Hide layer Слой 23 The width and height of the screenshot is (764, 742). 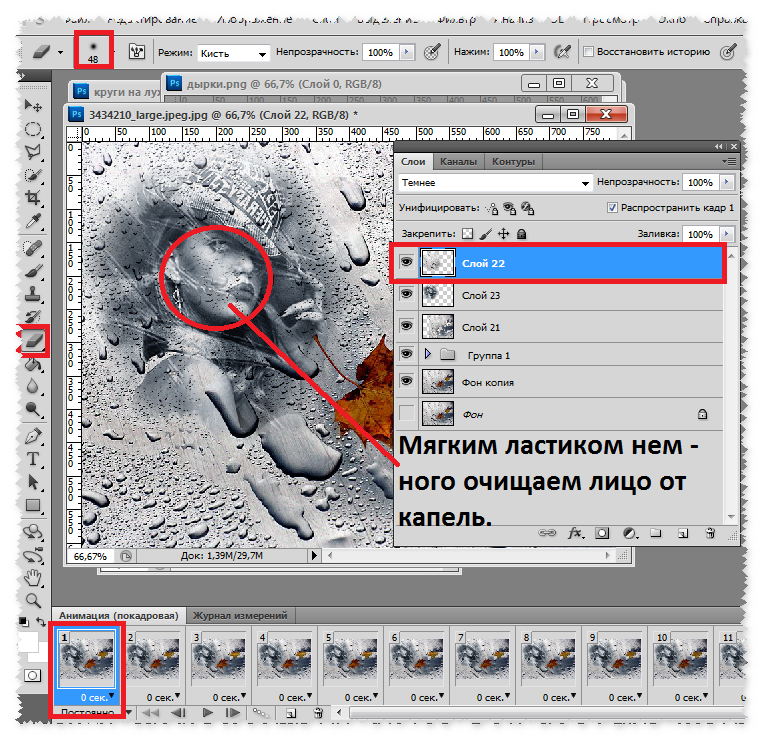pyautogui.click(x=406, y=294)
